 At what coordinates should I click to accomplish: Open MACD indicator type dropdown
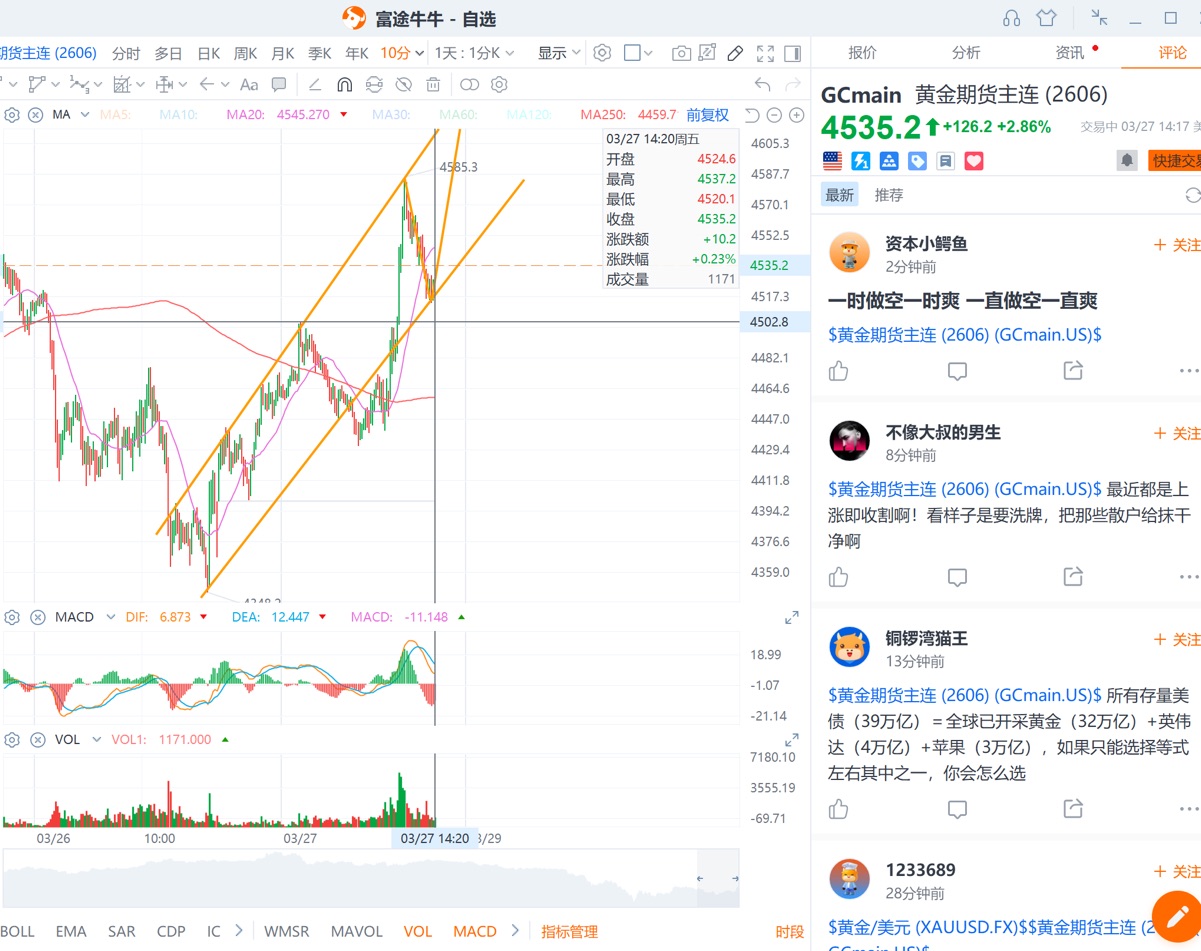pyautogui.click(x=110, y=617)
